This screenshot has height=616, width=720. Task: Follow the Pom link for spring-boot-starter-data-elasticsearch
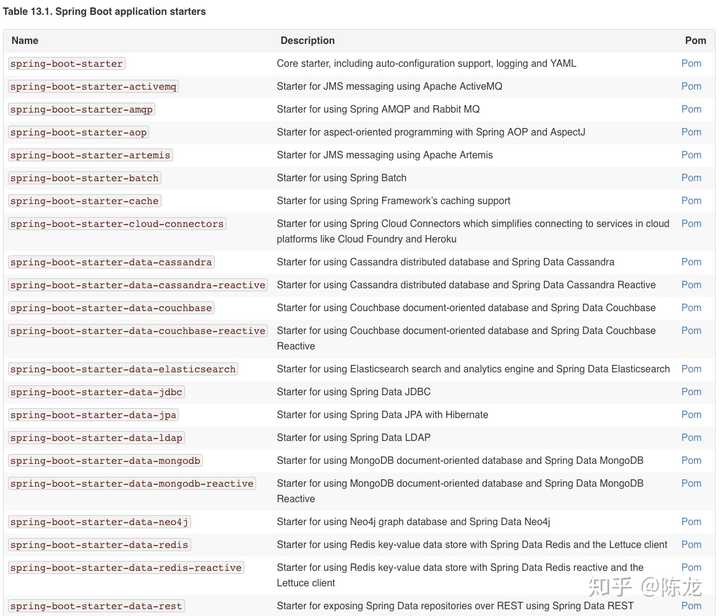click(691, 369)
